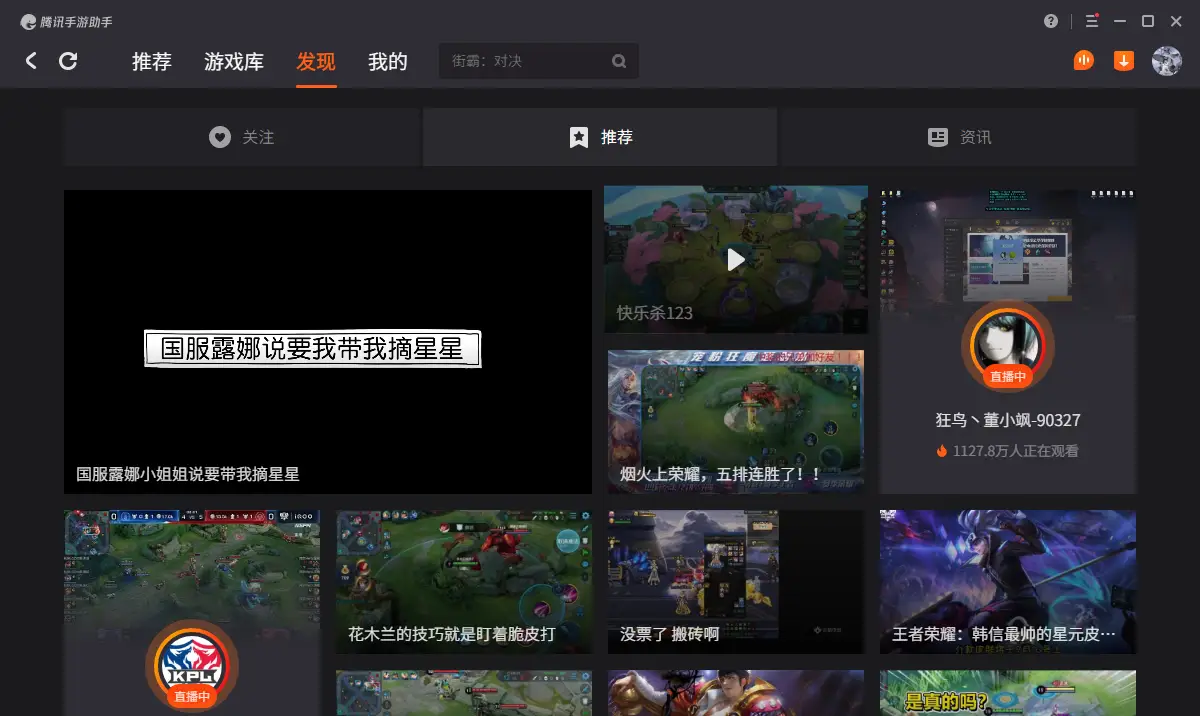Open the hamburger menu in title bar

pyautogui.click(x=1092, y=21)
